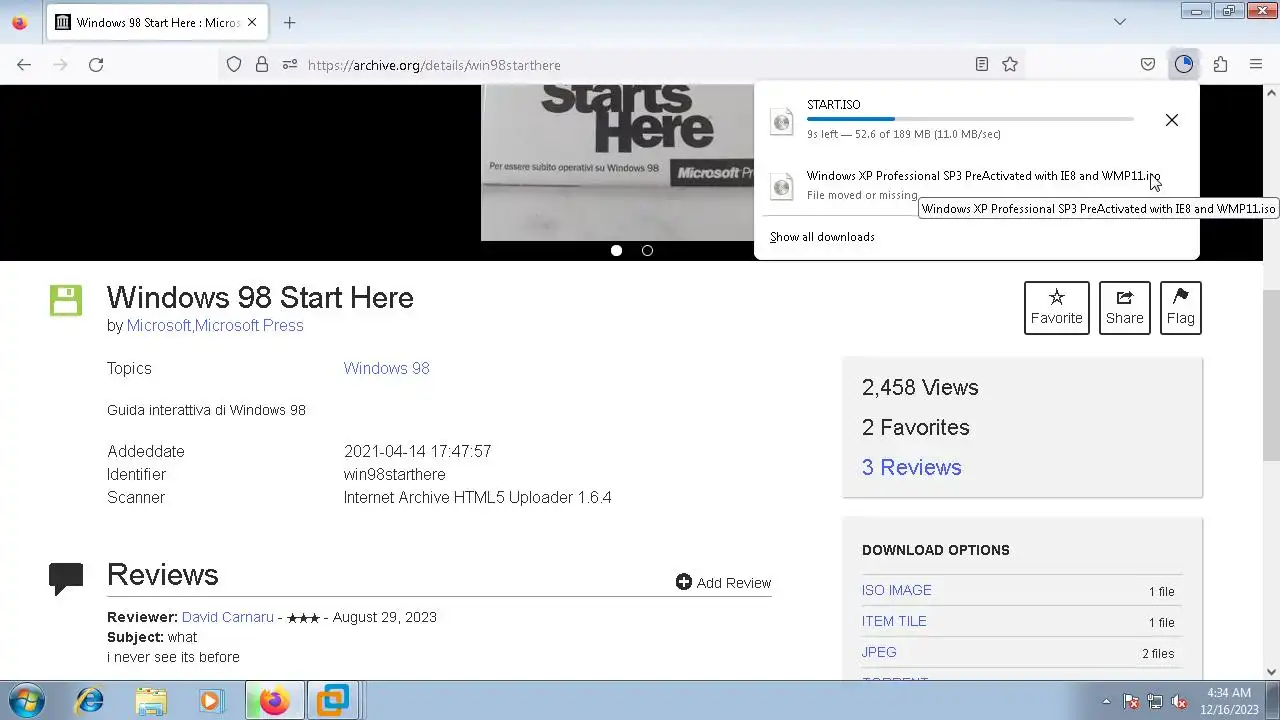Open the Windows Start menu
Image resolution: width=1280 pixels, height=720 pixels.
click(x=26, y=700)
